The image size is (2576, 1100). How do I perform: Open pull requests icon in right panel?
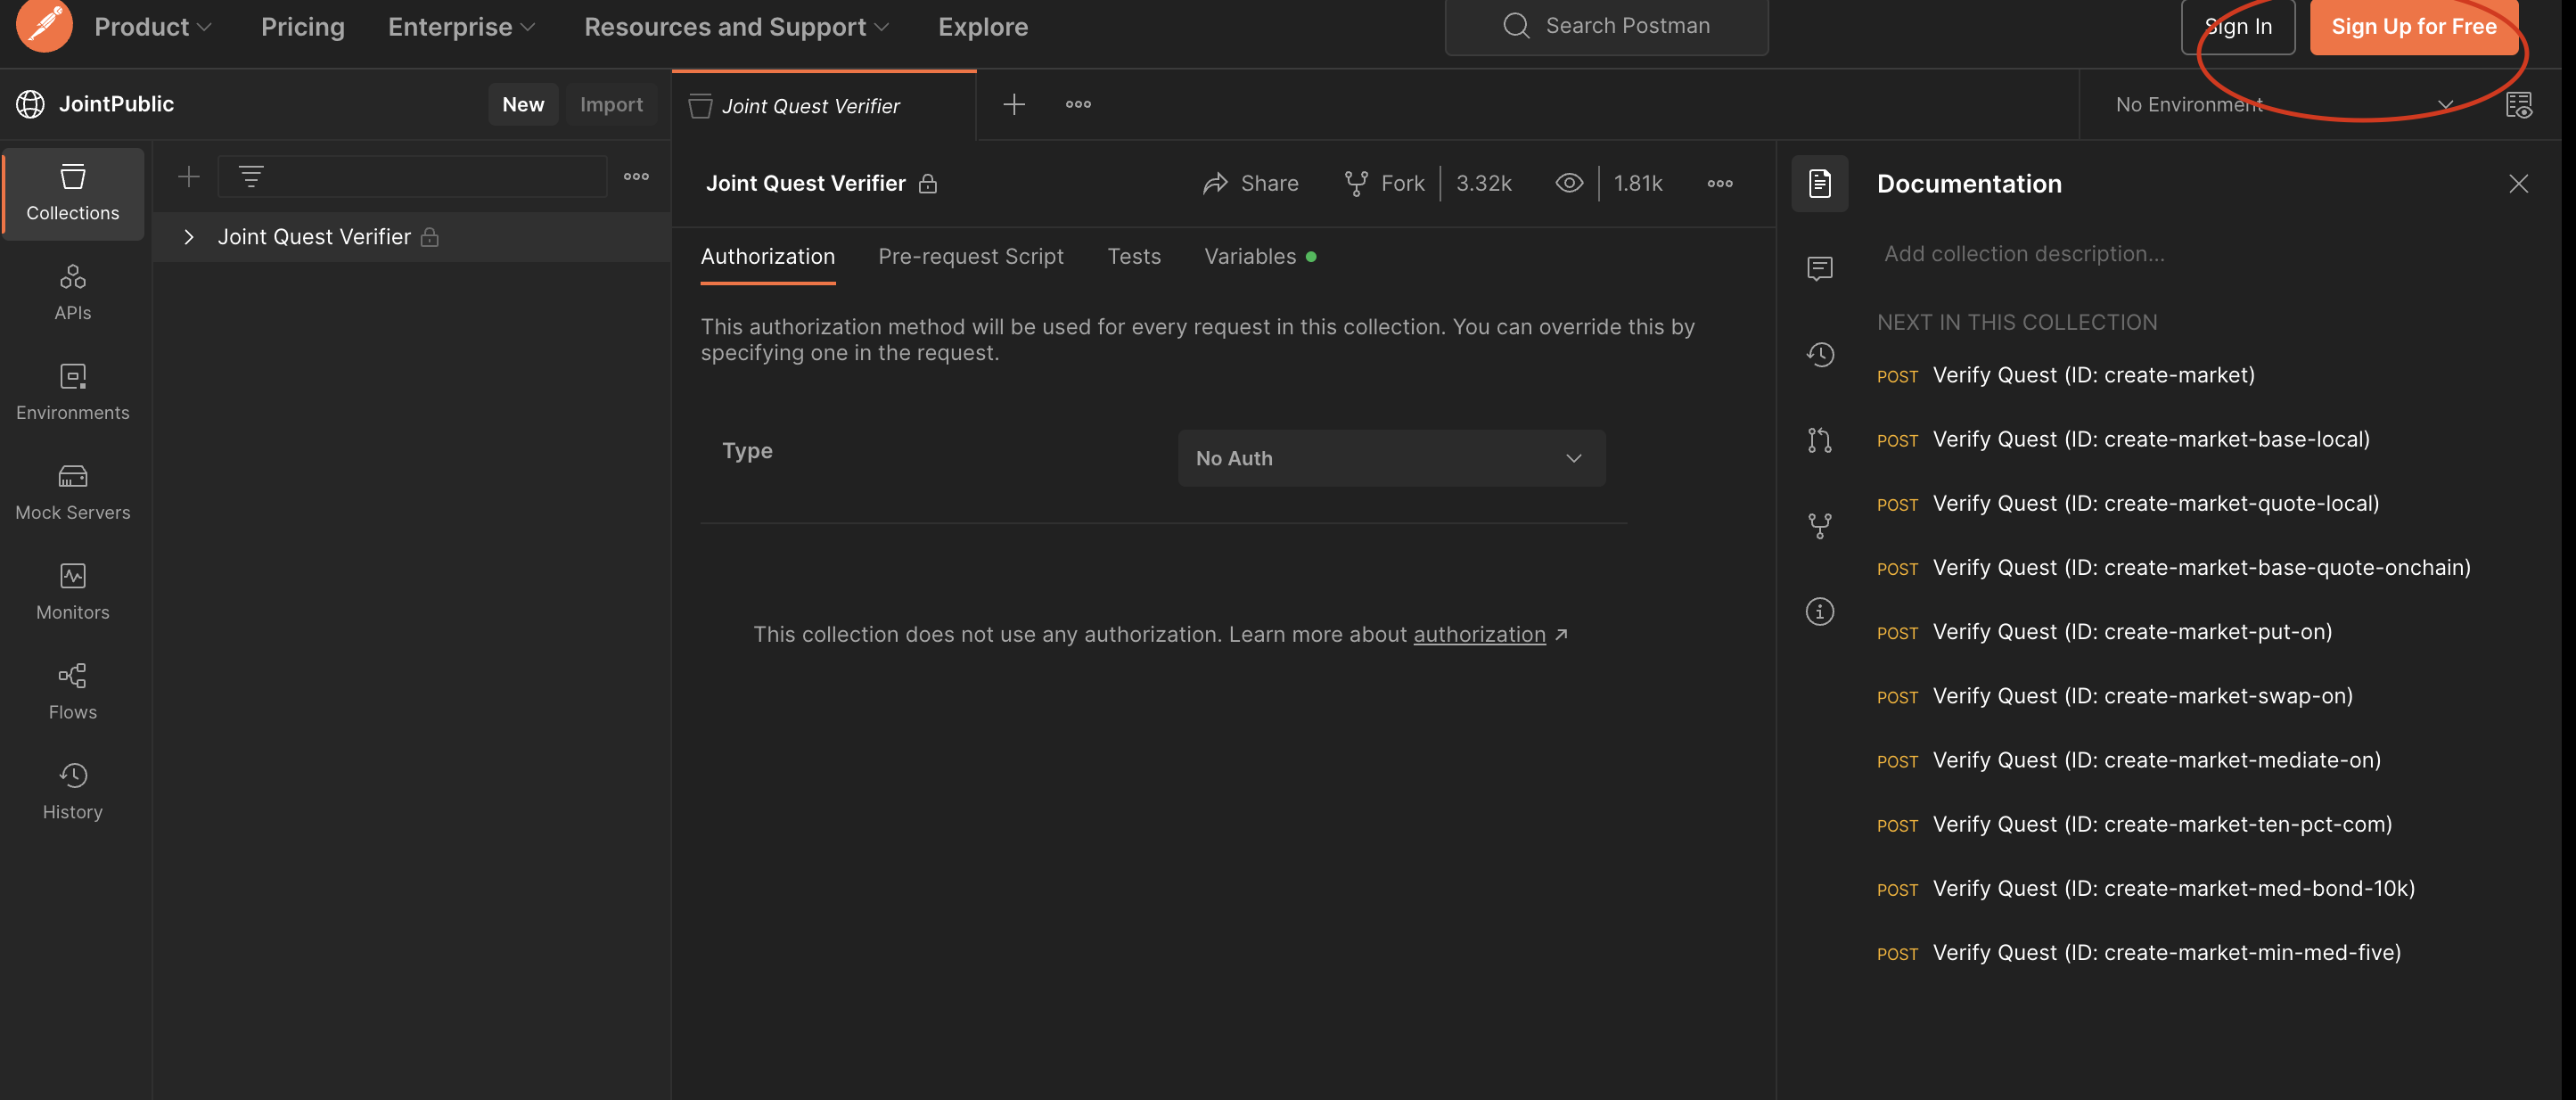coord(1819,440)
